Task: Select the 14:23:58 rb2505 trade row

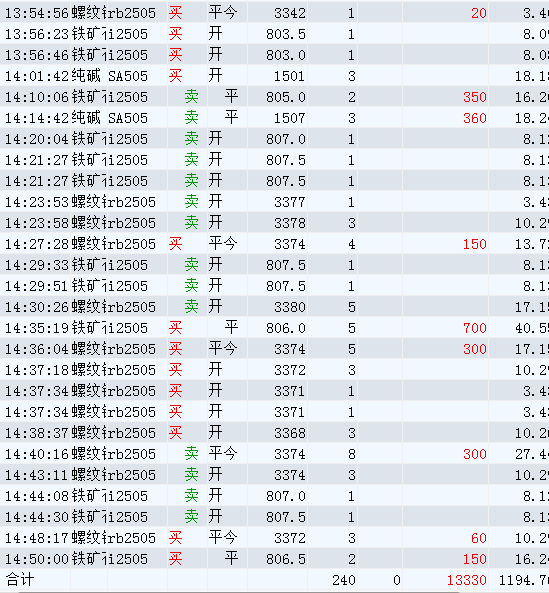Action: 274,223
